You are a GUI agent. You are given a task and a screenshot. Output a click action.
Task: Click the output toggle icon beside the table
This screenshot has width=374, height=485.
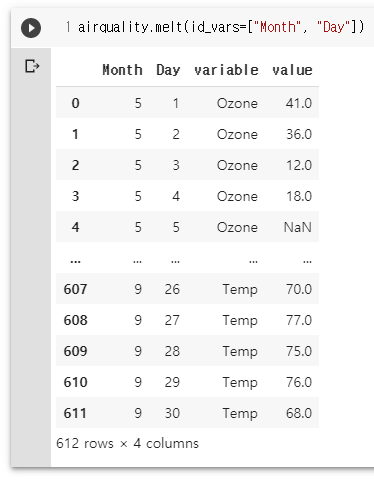coord(32,66)
